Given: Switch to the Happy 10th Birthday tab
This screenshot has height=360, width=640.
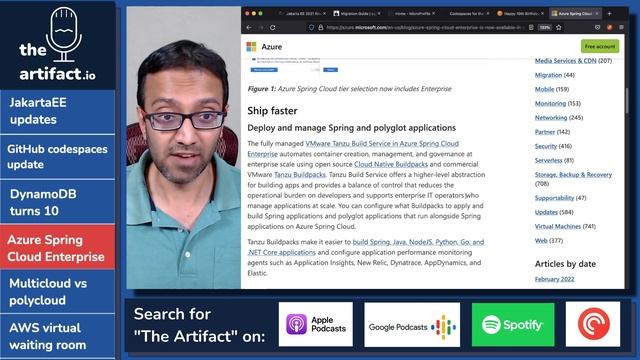Looking at the screenshot, I should (520, 13).
